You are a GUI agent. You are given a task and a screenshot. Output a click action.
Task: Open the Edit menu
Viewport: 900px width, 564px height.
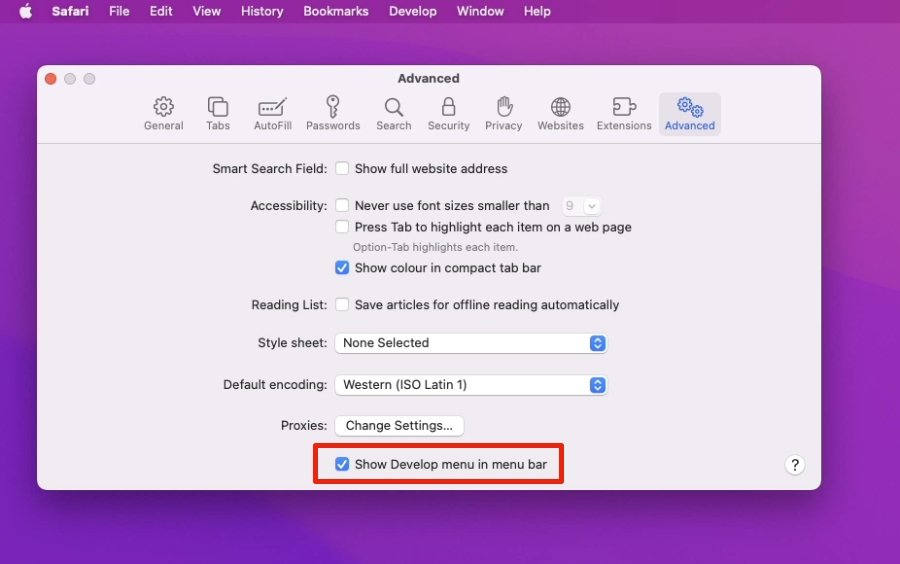(x=161, y=11)
